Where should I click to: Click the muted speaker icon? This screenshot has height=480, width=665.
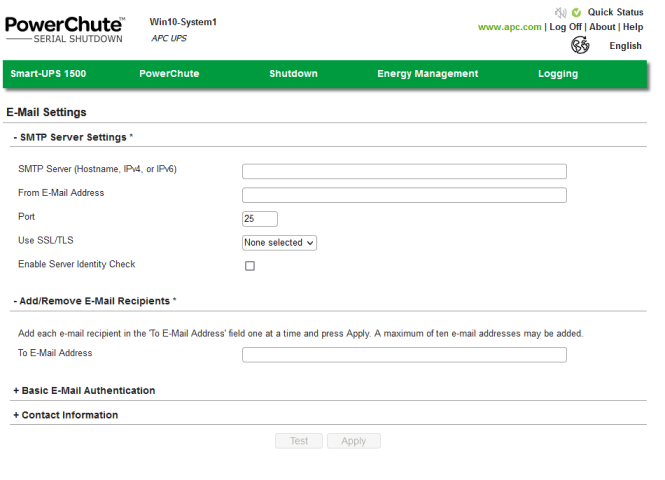pos(561,13)
